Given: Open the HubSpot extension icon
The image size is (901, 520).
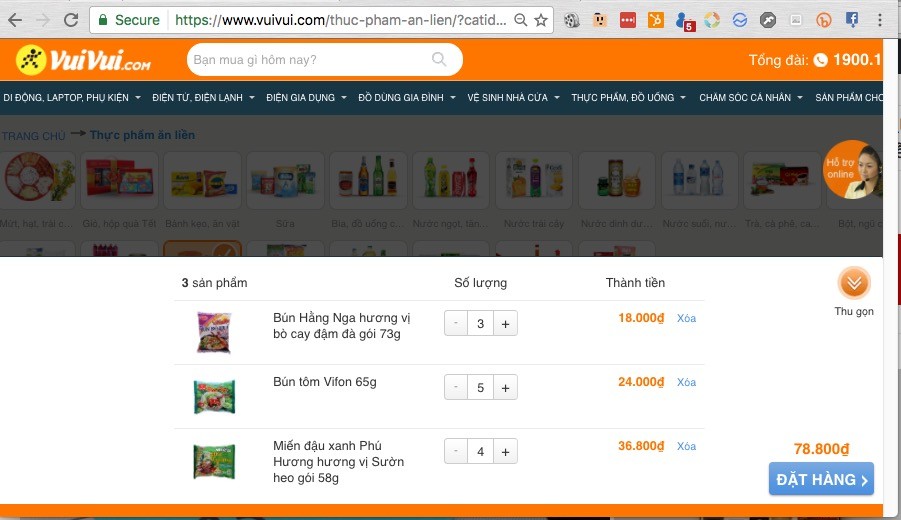Looking at the screenshot, I should point(656,20).
